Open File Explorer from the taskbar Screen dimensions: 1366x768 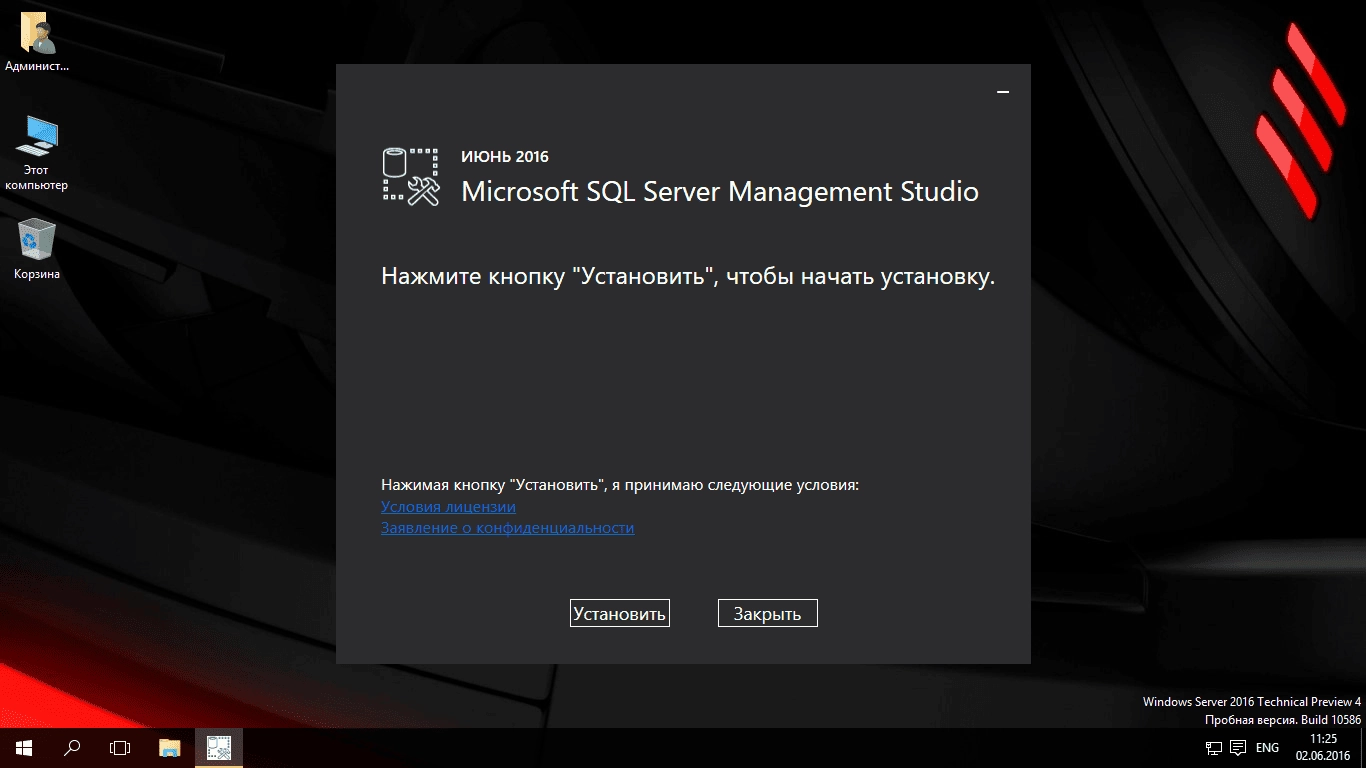tap(170, 747)
